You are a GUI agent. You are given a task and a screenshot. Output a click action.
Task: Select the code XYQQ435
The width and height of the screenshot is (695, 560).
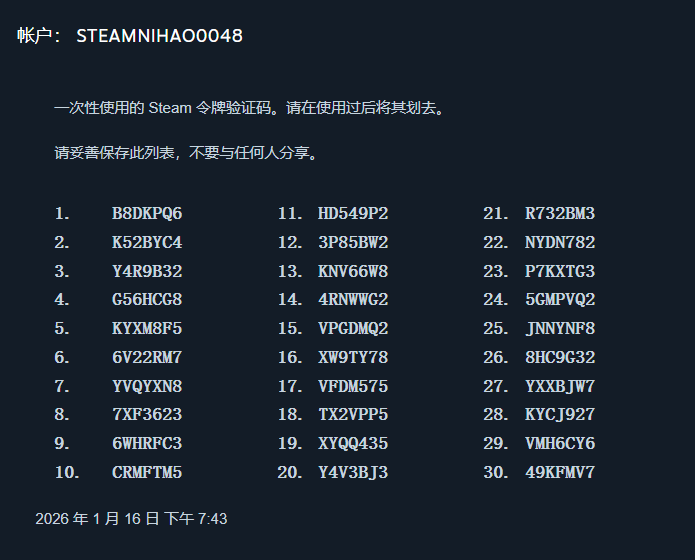(x=353, y=444)
